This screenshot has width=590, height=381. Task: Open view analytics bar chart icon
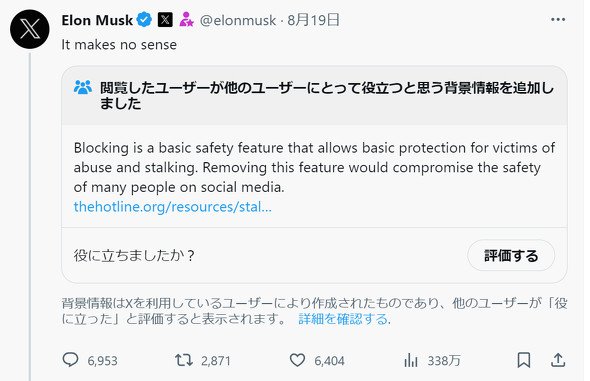tap(411, 360)
